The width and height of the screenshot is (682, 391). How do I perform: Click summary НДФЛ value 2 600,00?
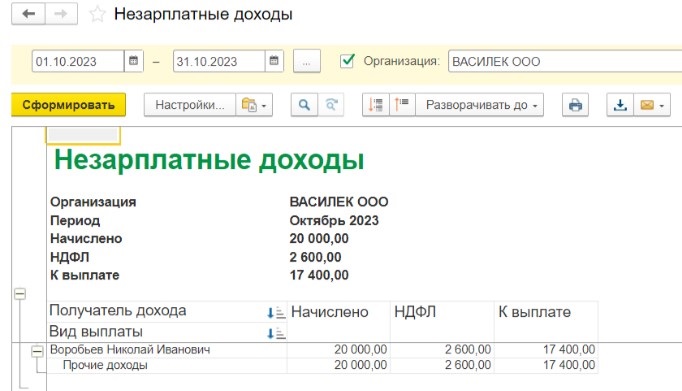[x=315, y=257]
